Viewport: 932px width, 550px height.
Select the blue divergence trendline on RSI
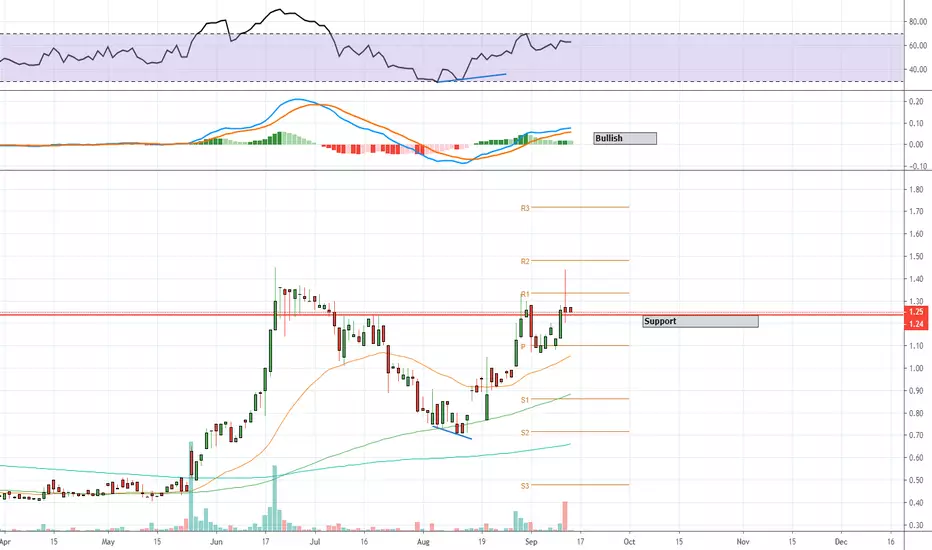472,78
